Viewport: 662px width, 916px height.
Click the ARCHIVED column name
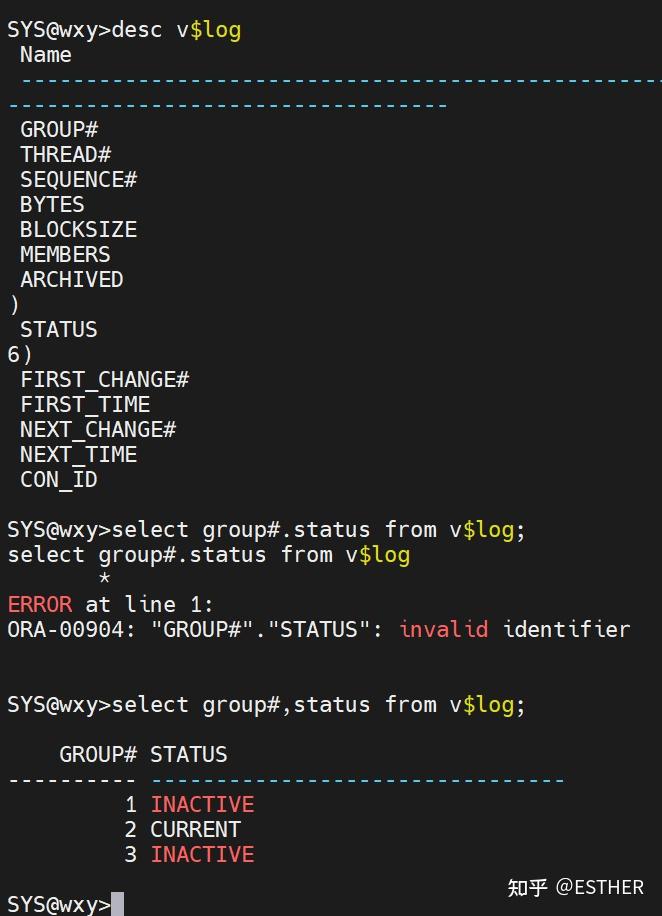click(x=71, y=279)
